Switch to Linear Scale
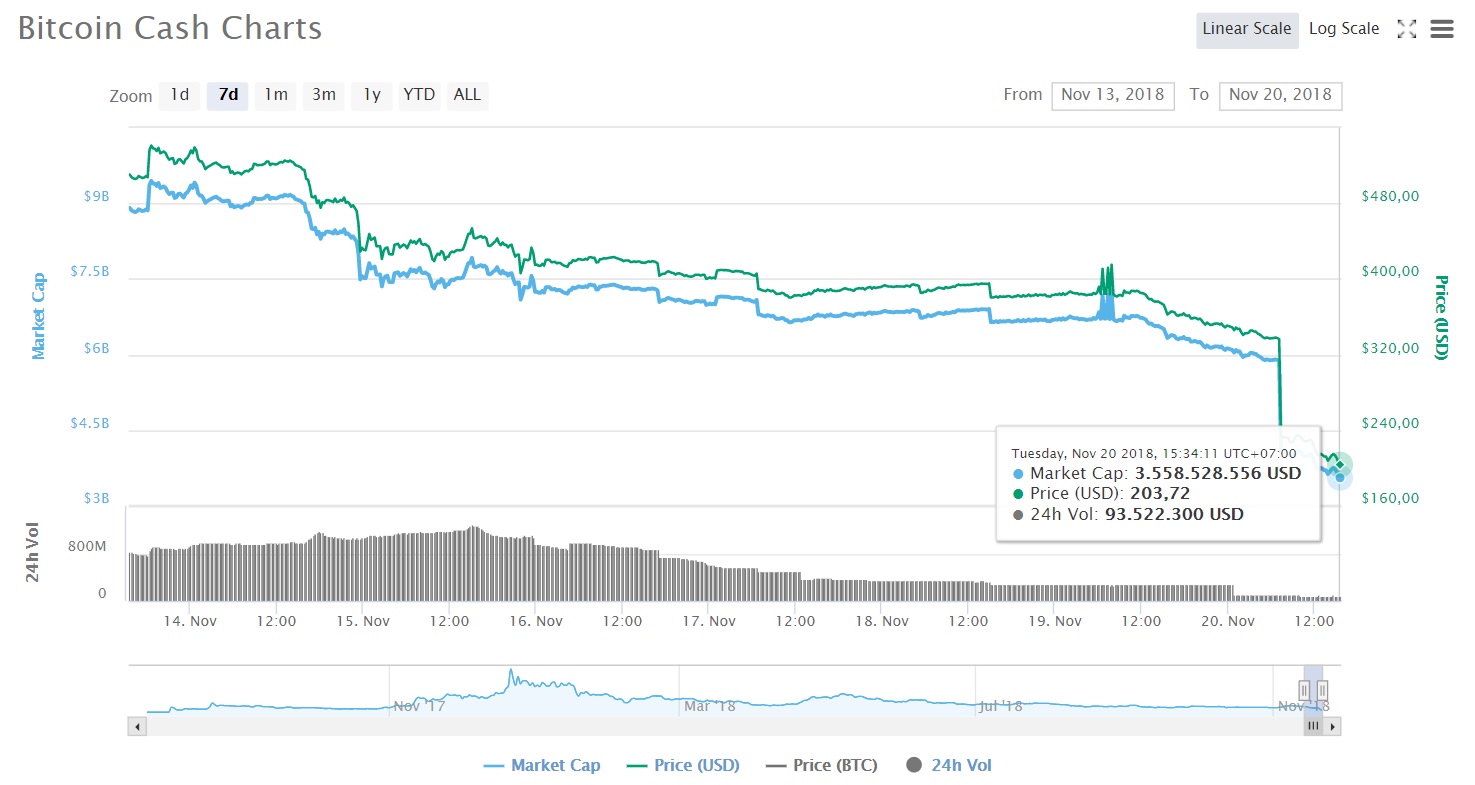 [x=1246, y=29]
